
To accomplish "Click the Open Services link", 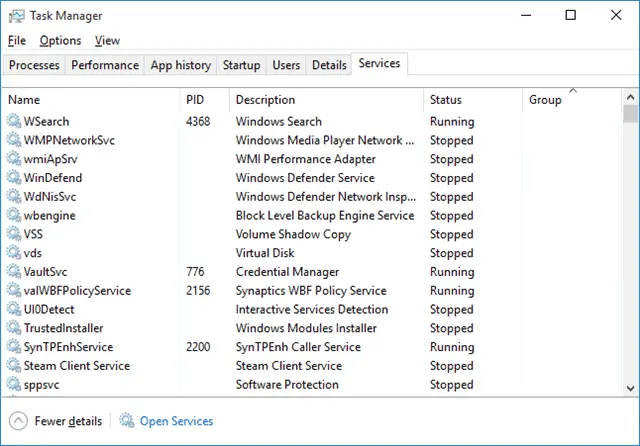I will [176, 421].
